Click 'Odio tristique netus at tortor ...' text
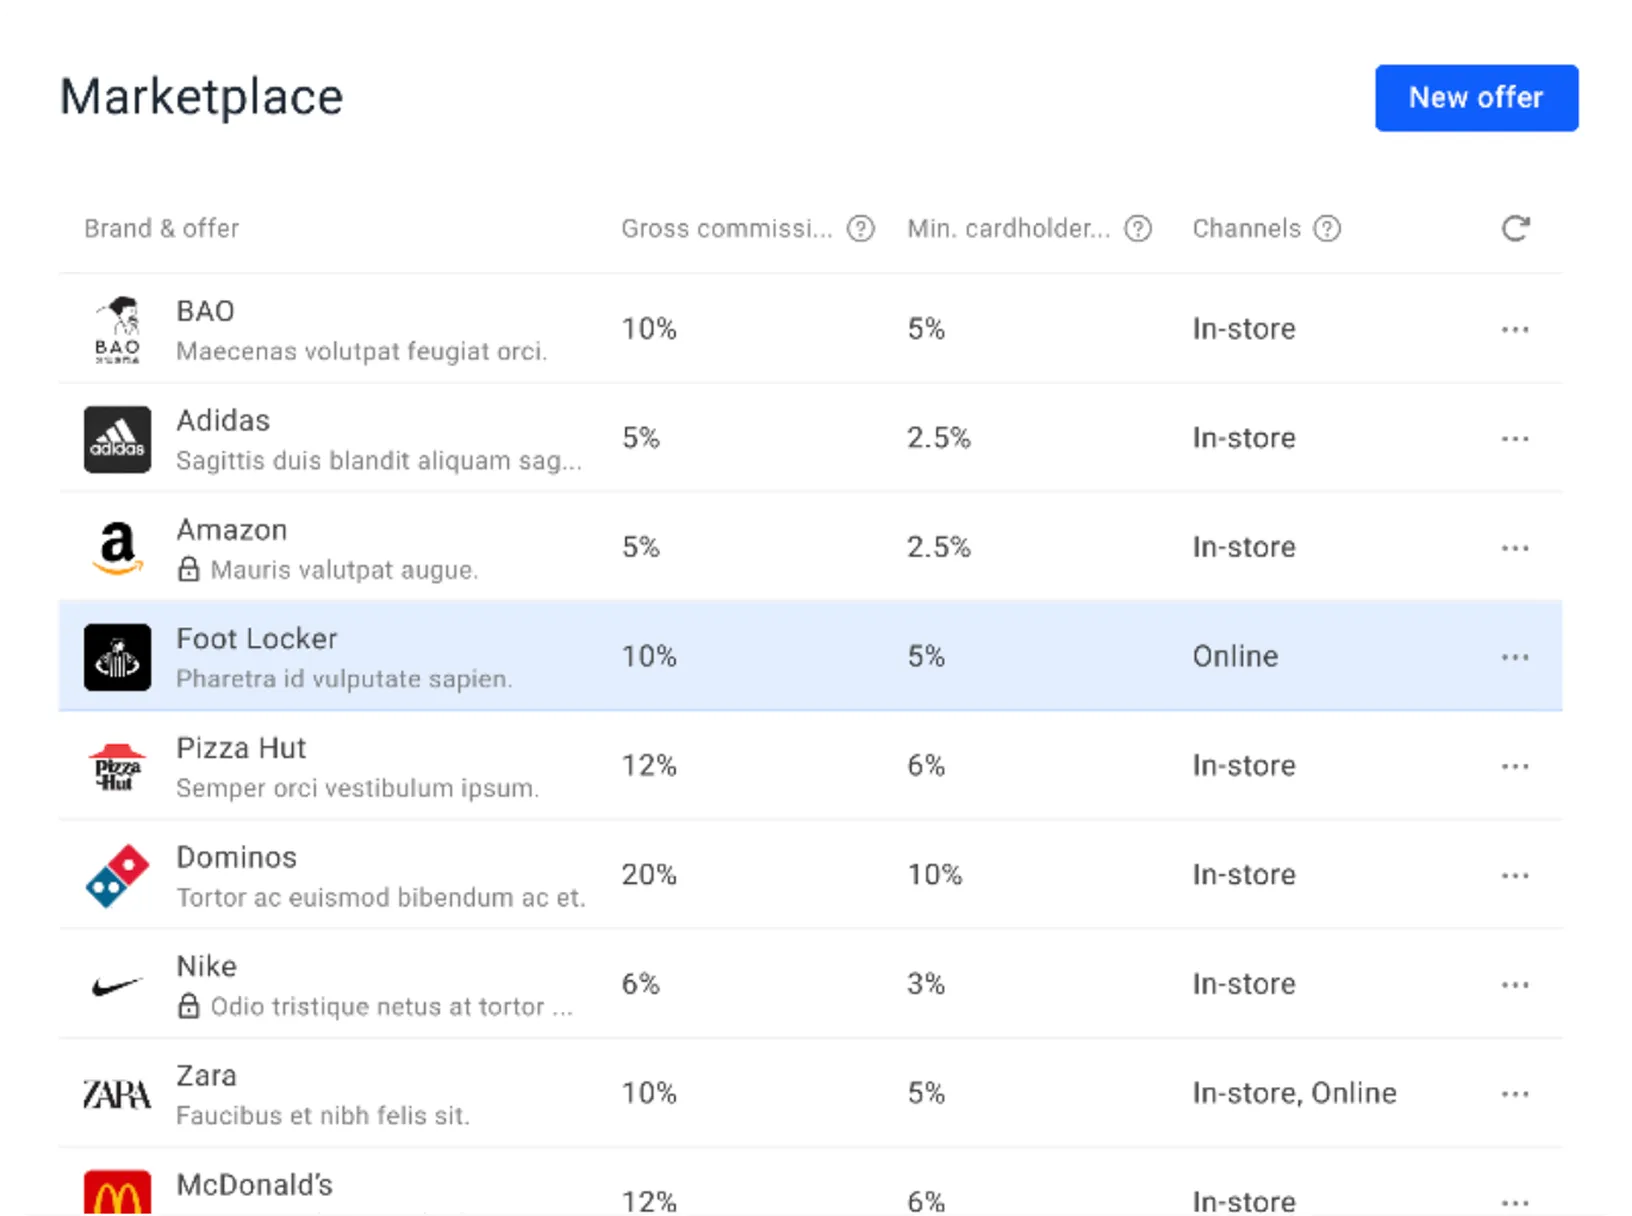1632x1216 pixels. (392, 1007)
